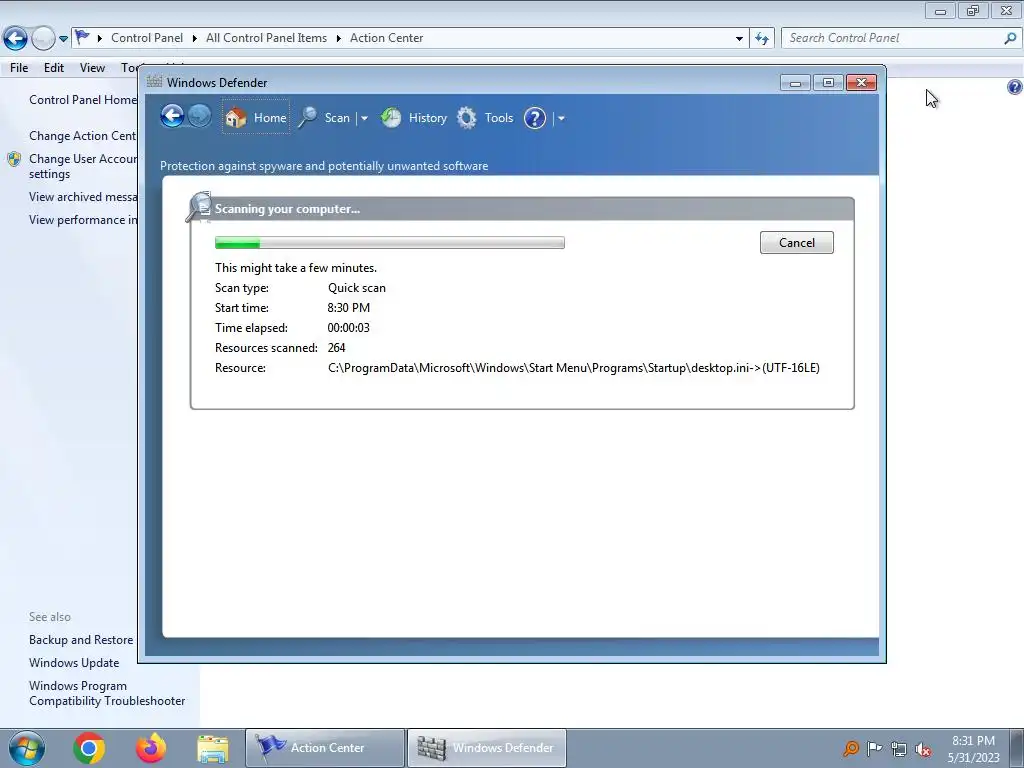Switch to Windows Defender taskbar button

(x=487, y=748)
